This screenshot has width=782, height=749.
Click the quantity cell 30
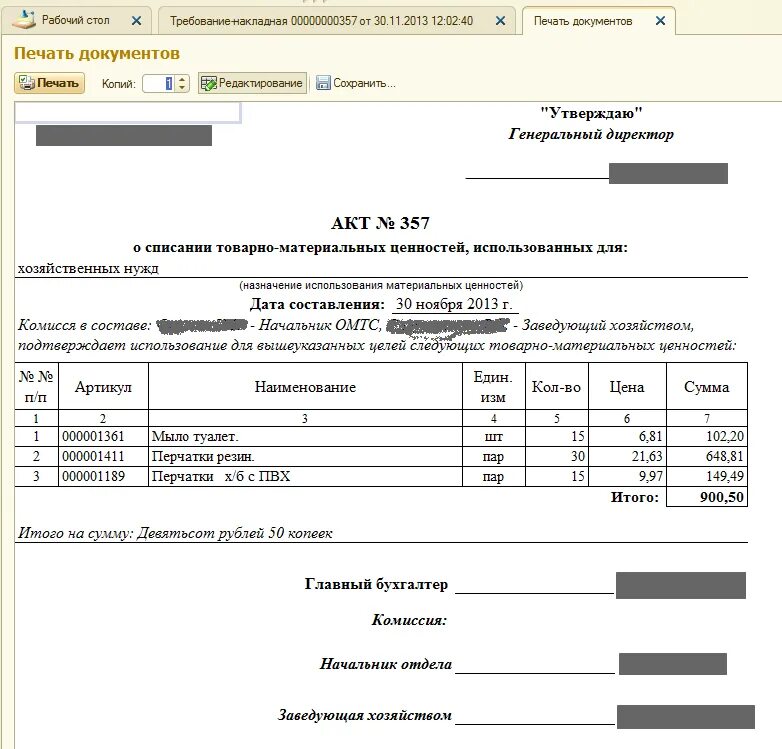point(557,456)
